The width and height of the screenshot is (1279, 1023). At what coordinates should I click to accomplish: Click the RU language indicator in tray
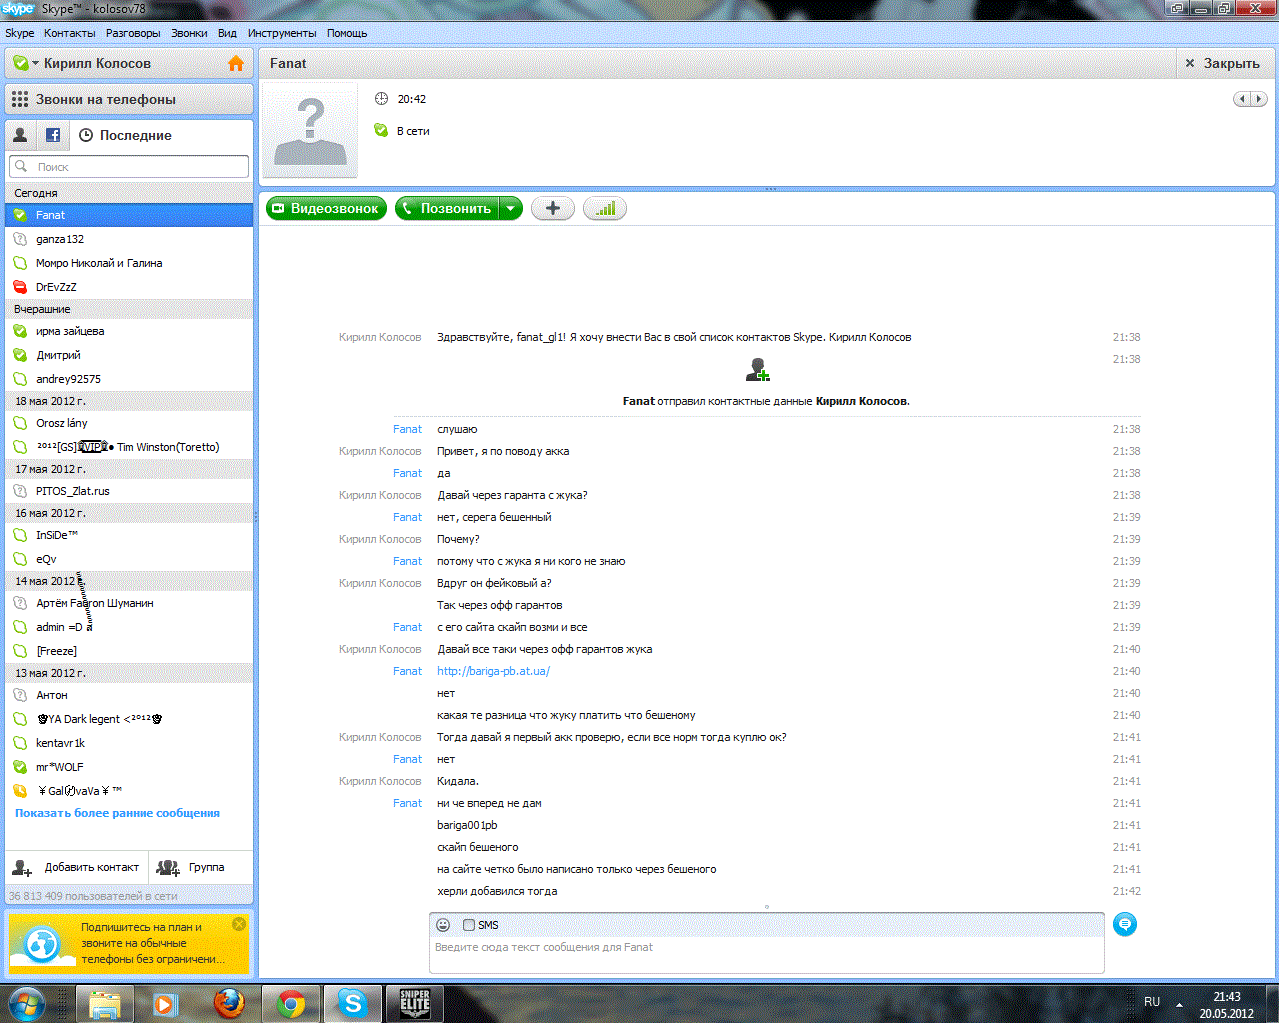click(1152, 1002)
